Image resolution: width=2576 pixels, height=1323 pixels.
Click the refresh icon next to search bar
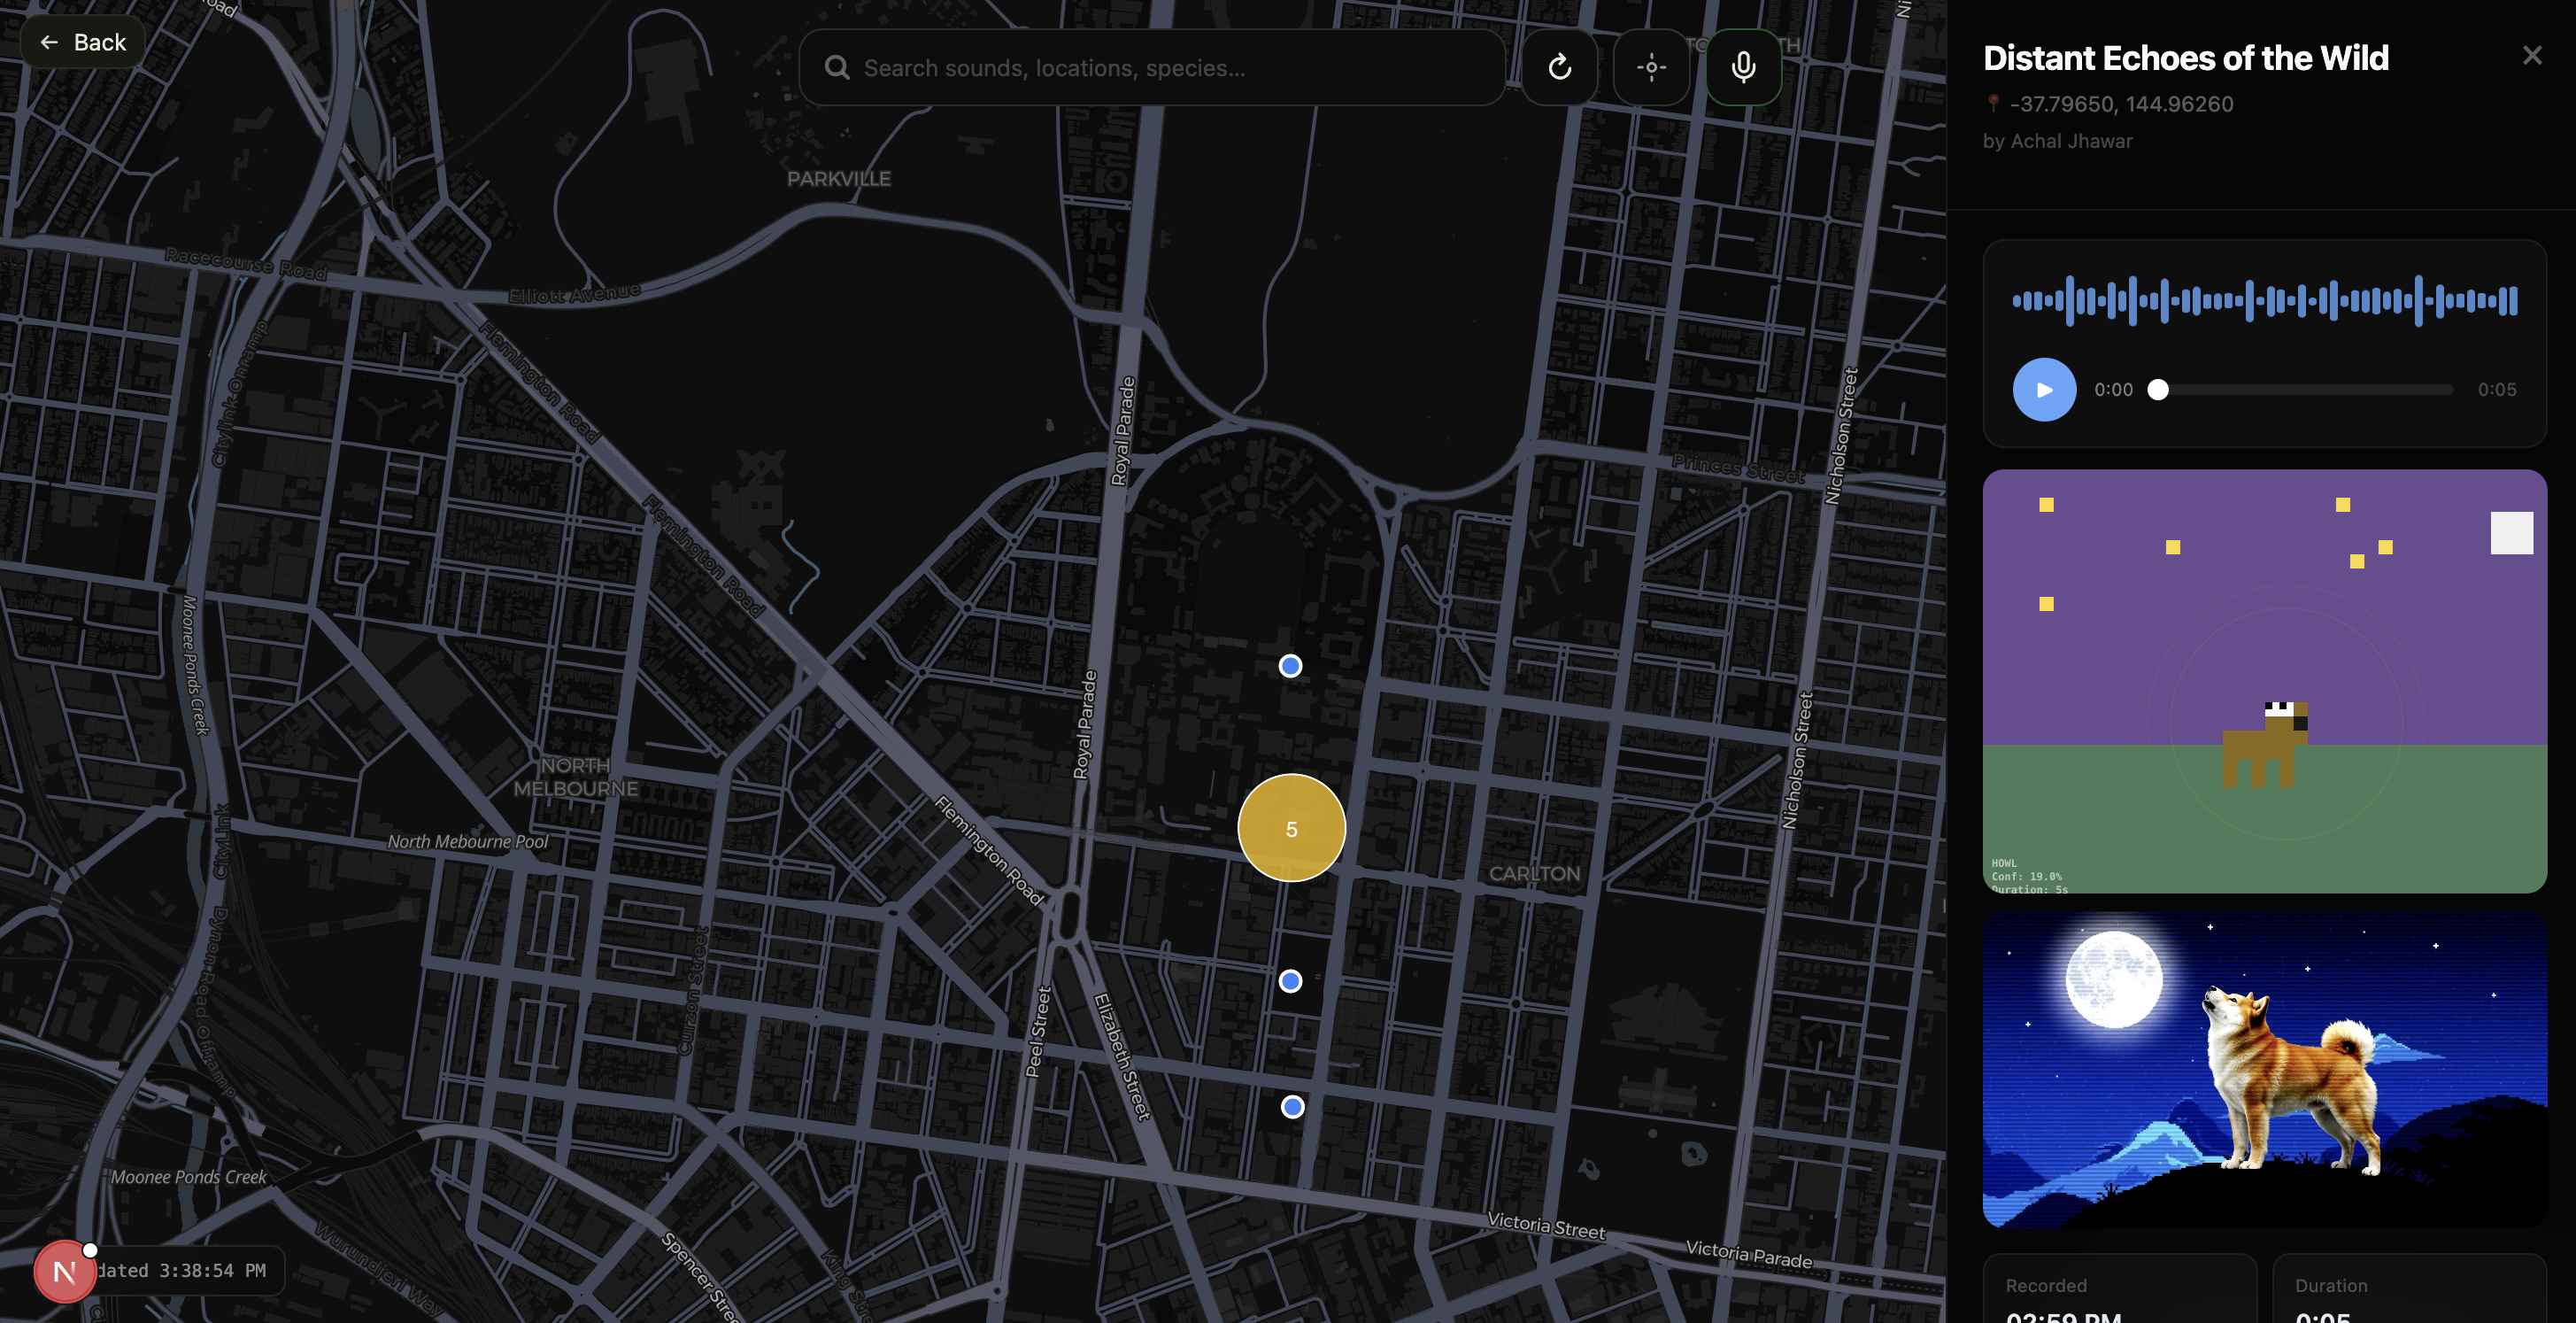click(x=1559, y=67)
